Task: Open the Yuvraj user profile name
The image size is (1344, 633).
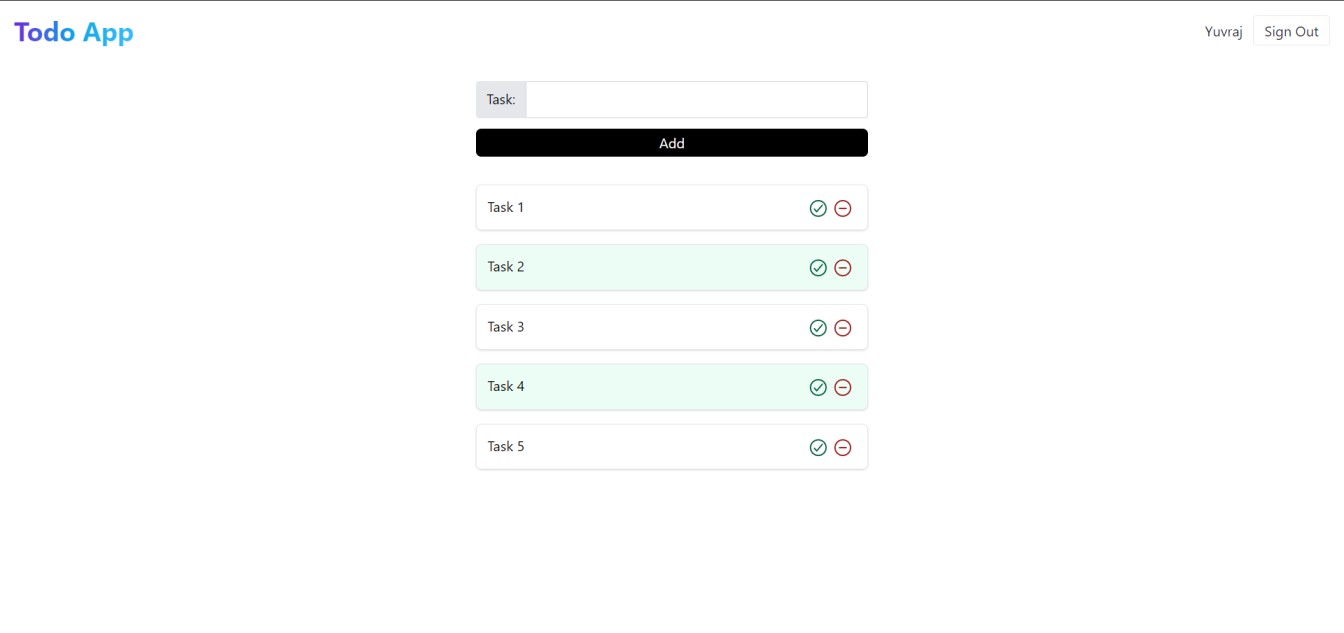Action: coord(1223,32)
